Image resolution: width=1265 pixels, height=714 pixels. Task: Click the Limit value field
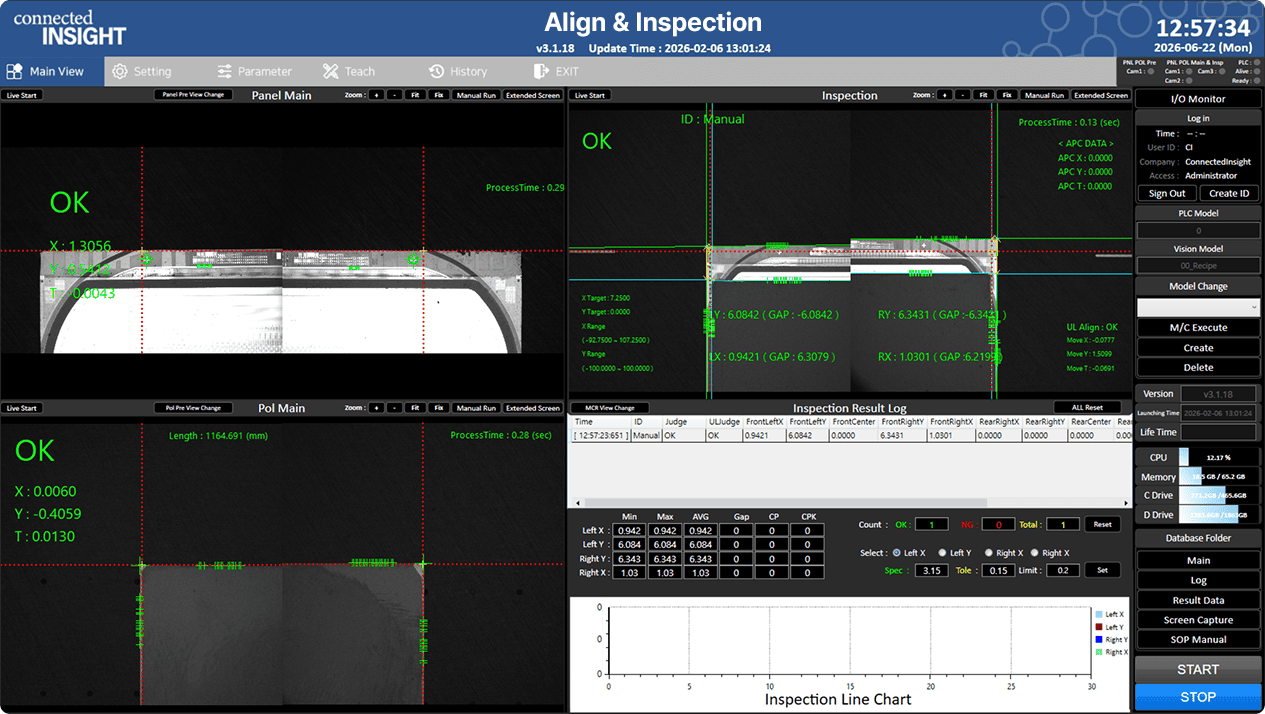tap(1063, 570)
